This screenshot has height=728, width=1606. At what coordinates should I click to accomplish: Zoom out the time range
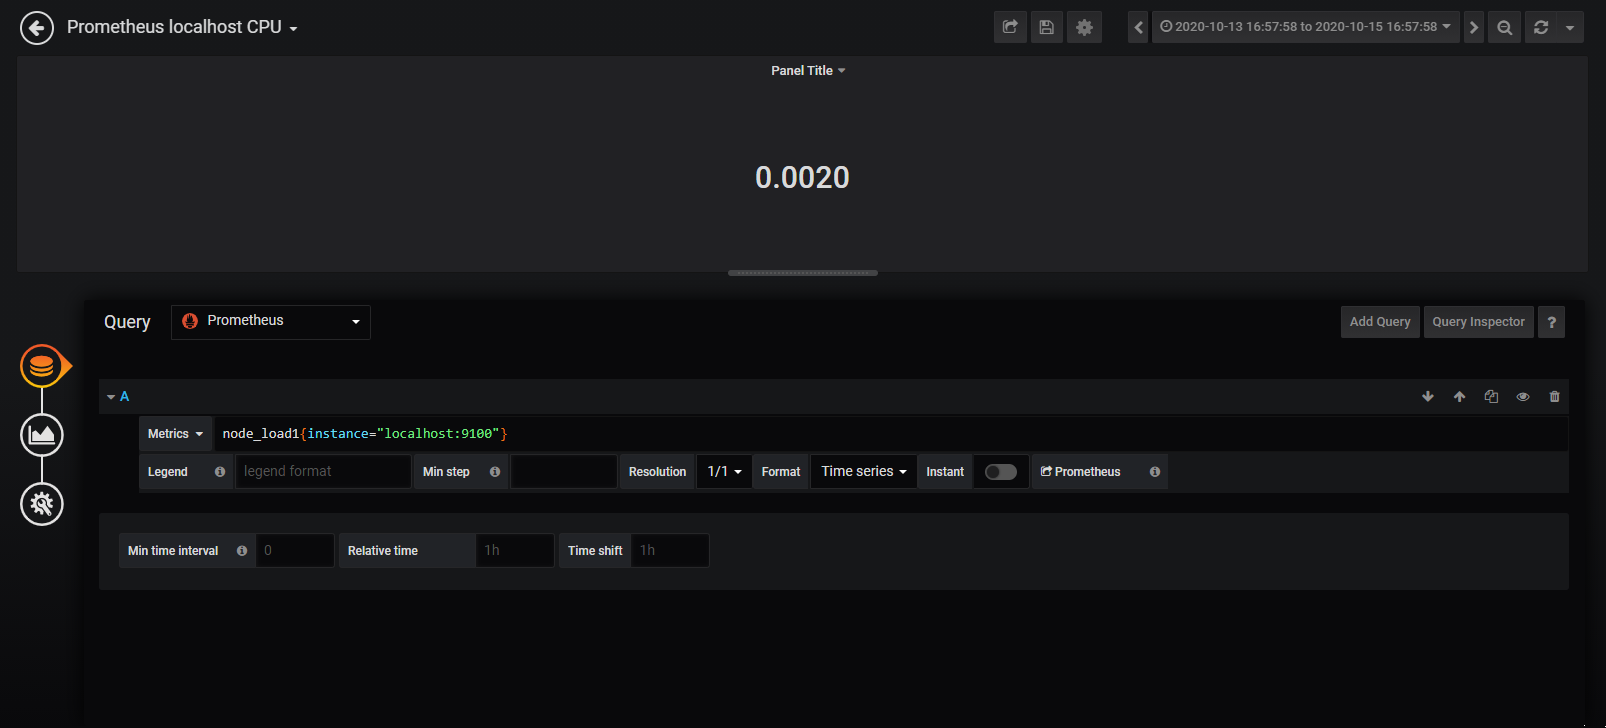[1504, 27]
